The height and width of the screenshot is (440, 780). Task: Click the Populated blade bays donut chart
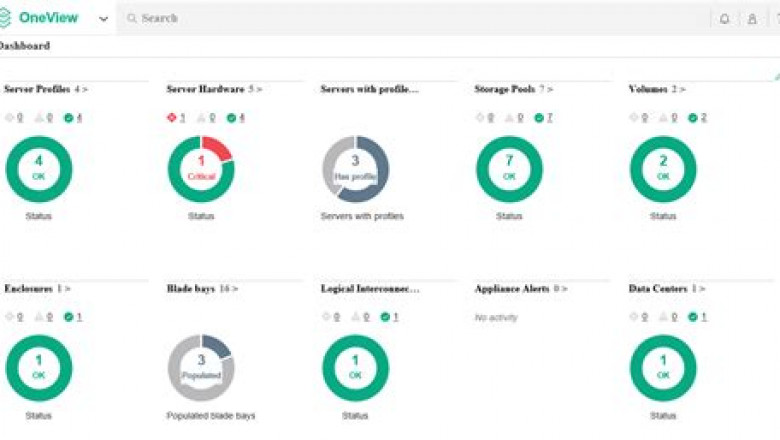(x=201, y=368)
